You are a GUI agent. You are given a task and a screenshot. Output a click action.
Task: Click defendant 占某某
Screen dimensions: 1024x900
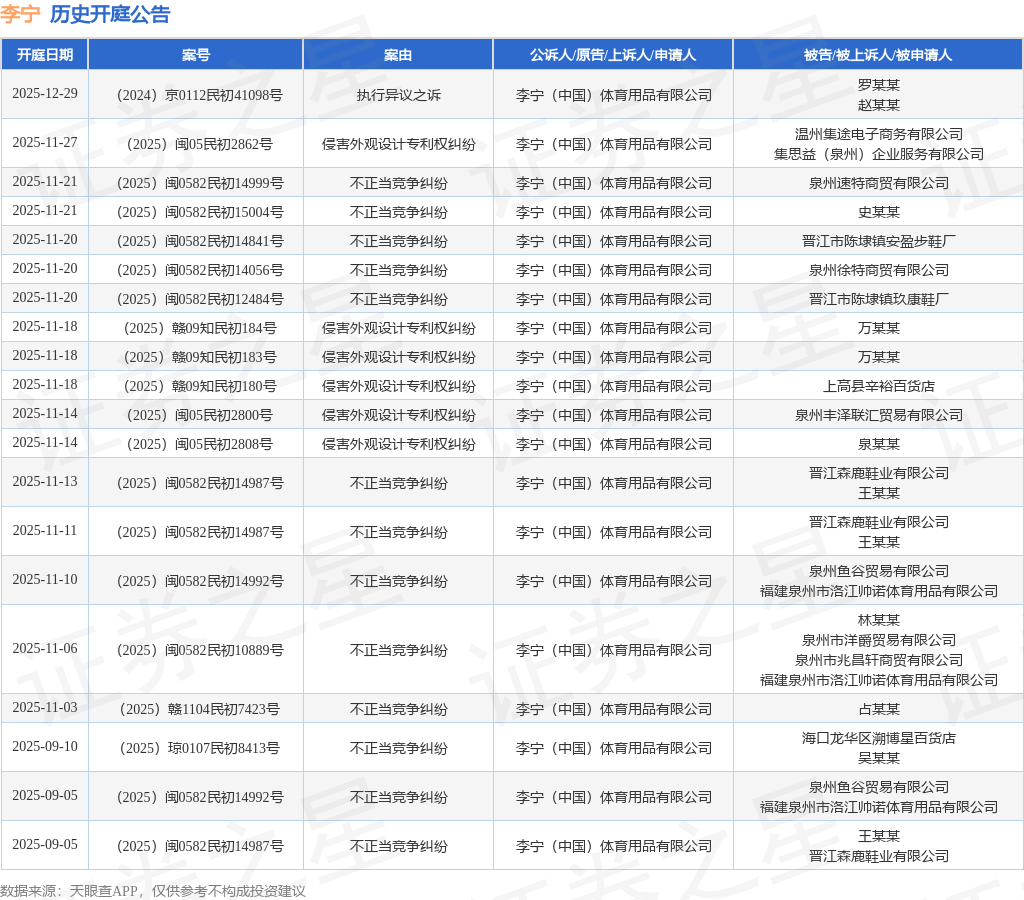point(878,709)
